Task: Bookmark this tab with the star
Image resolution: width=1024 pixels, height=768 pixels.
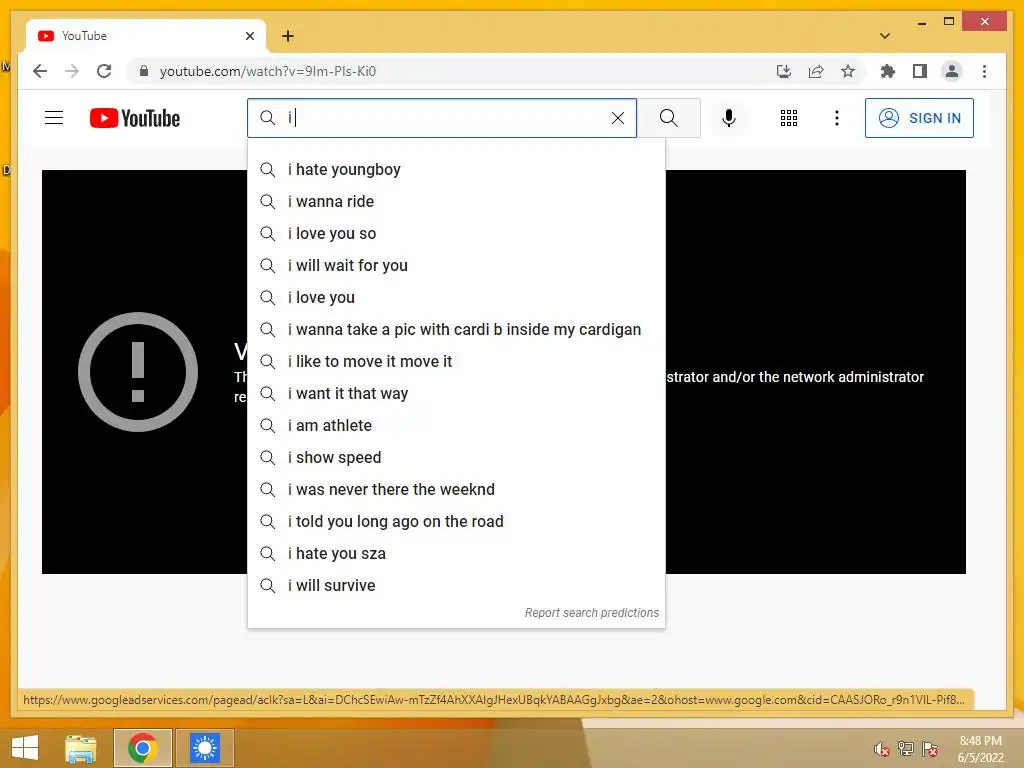Action: point(848,71)
